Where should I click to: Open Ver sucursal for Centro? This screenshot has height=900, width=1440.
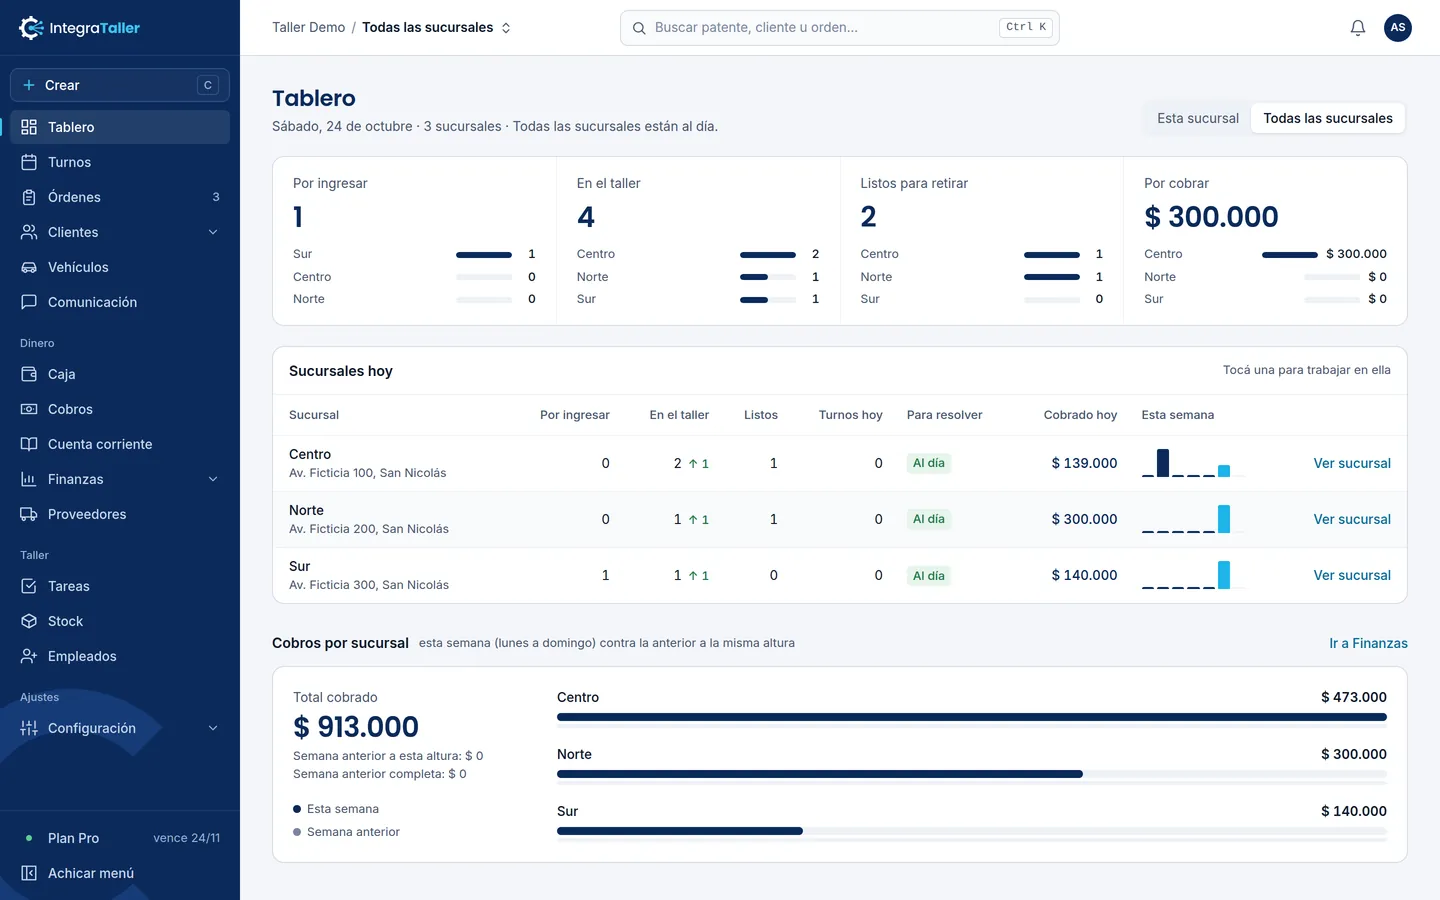[x=1352, y=463]
